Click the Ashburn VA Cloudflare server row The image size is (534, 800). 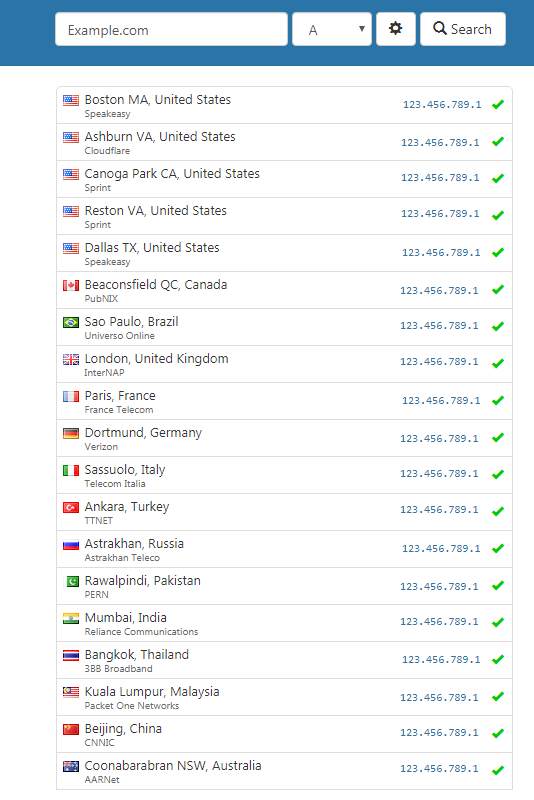pyautogui.click(x=284, y=142)
